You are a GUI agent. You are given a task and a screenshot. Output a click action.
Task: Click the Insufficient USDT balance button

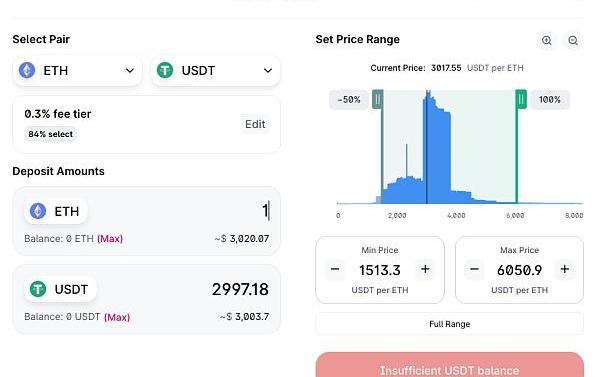450,366
